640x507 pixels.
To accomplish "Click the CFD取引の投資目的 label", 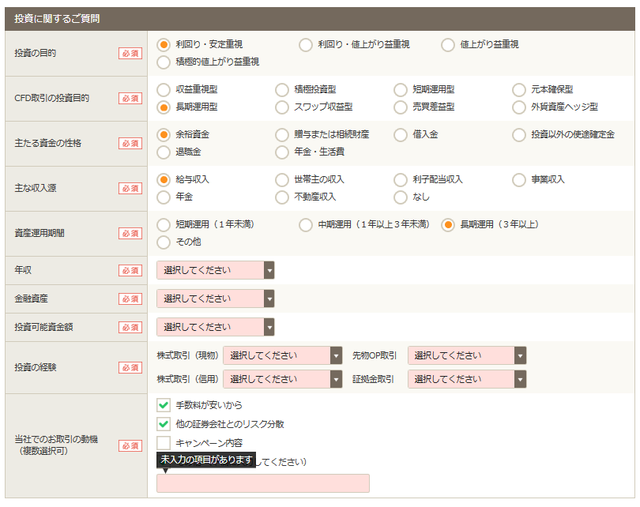I will [51, 98].
